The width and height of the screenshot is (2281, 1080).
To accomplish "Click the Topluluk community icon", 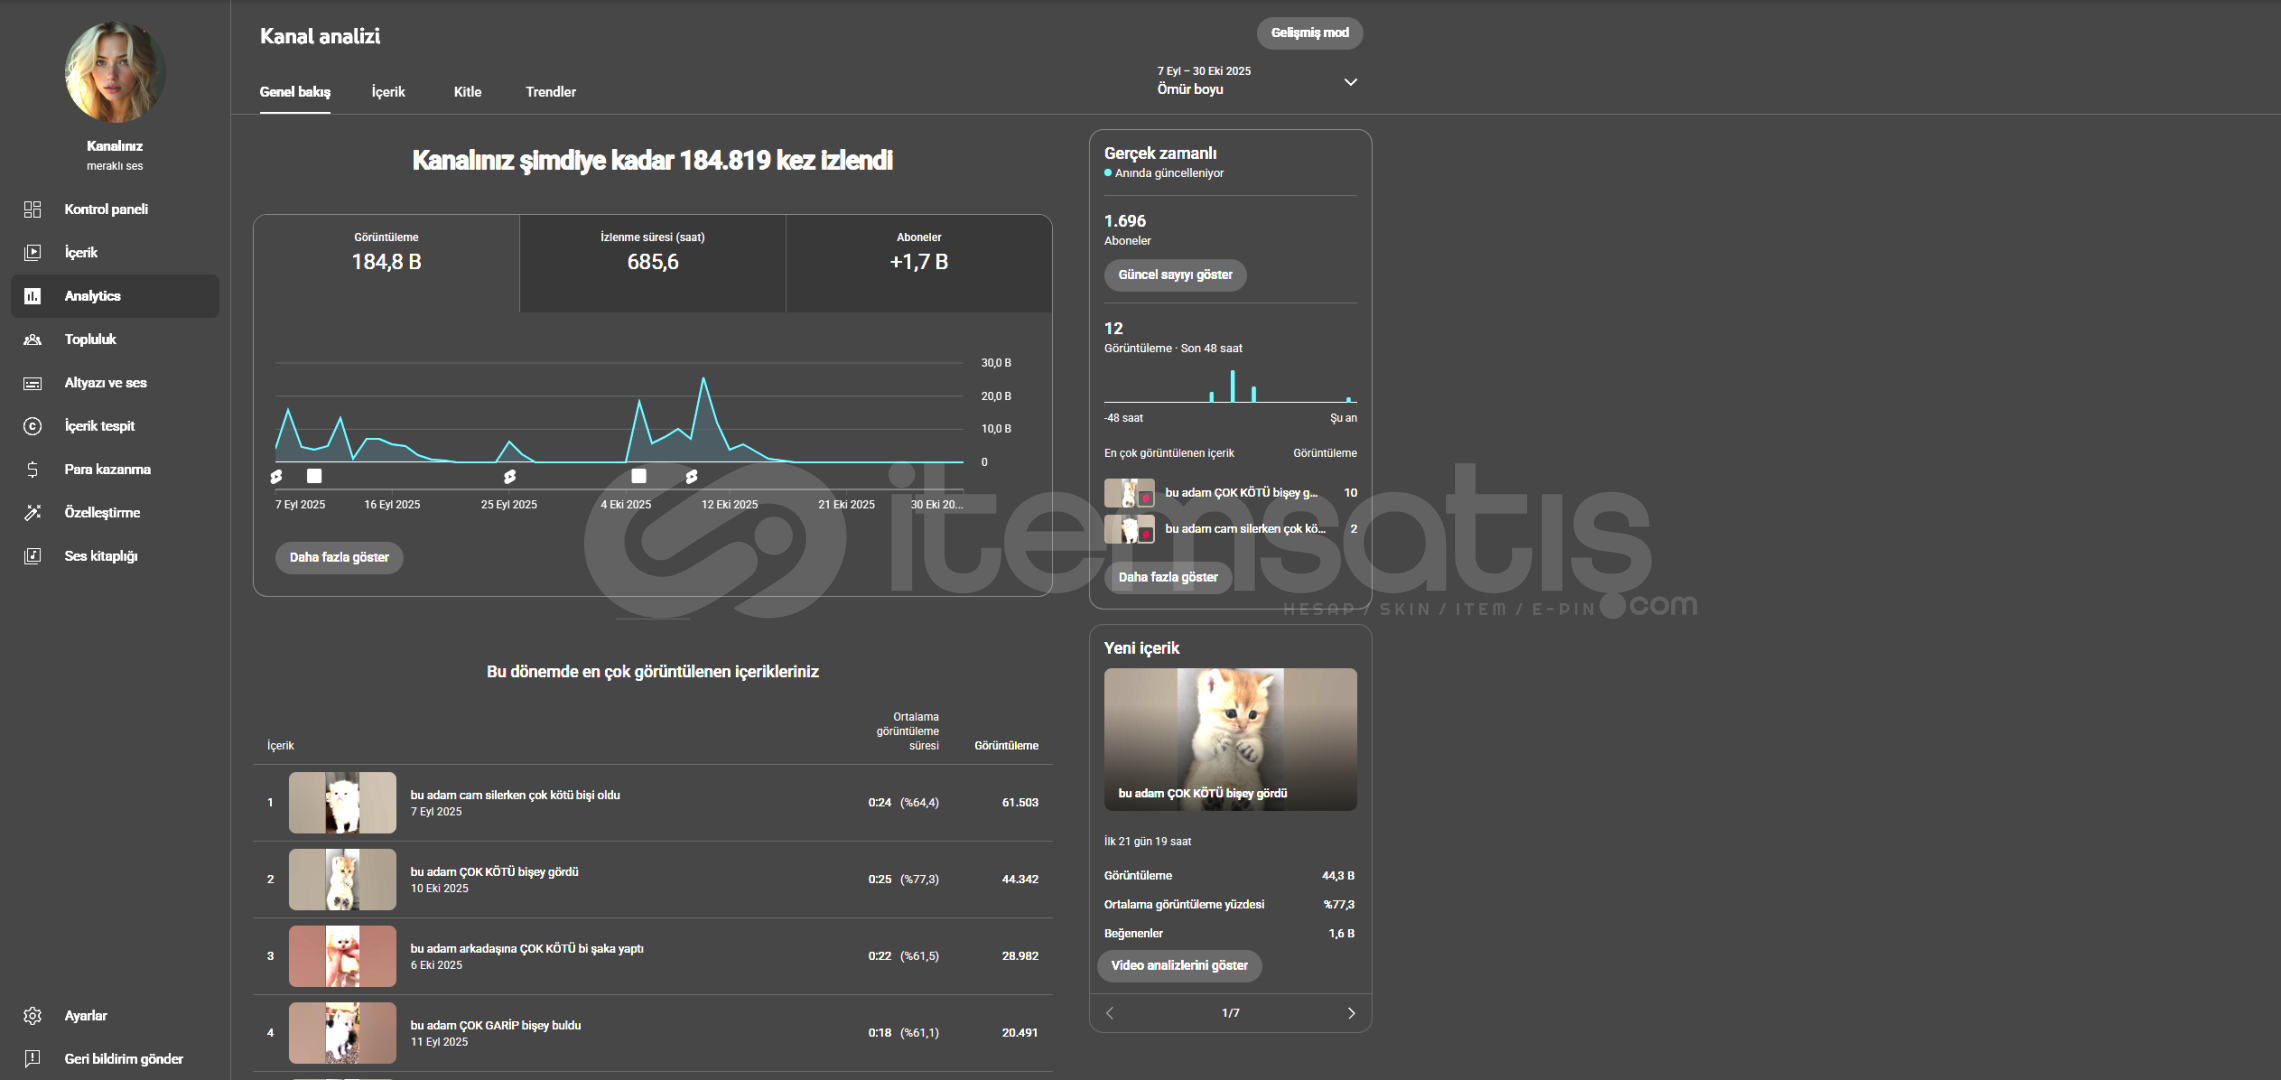I will [x=32, y=340].
